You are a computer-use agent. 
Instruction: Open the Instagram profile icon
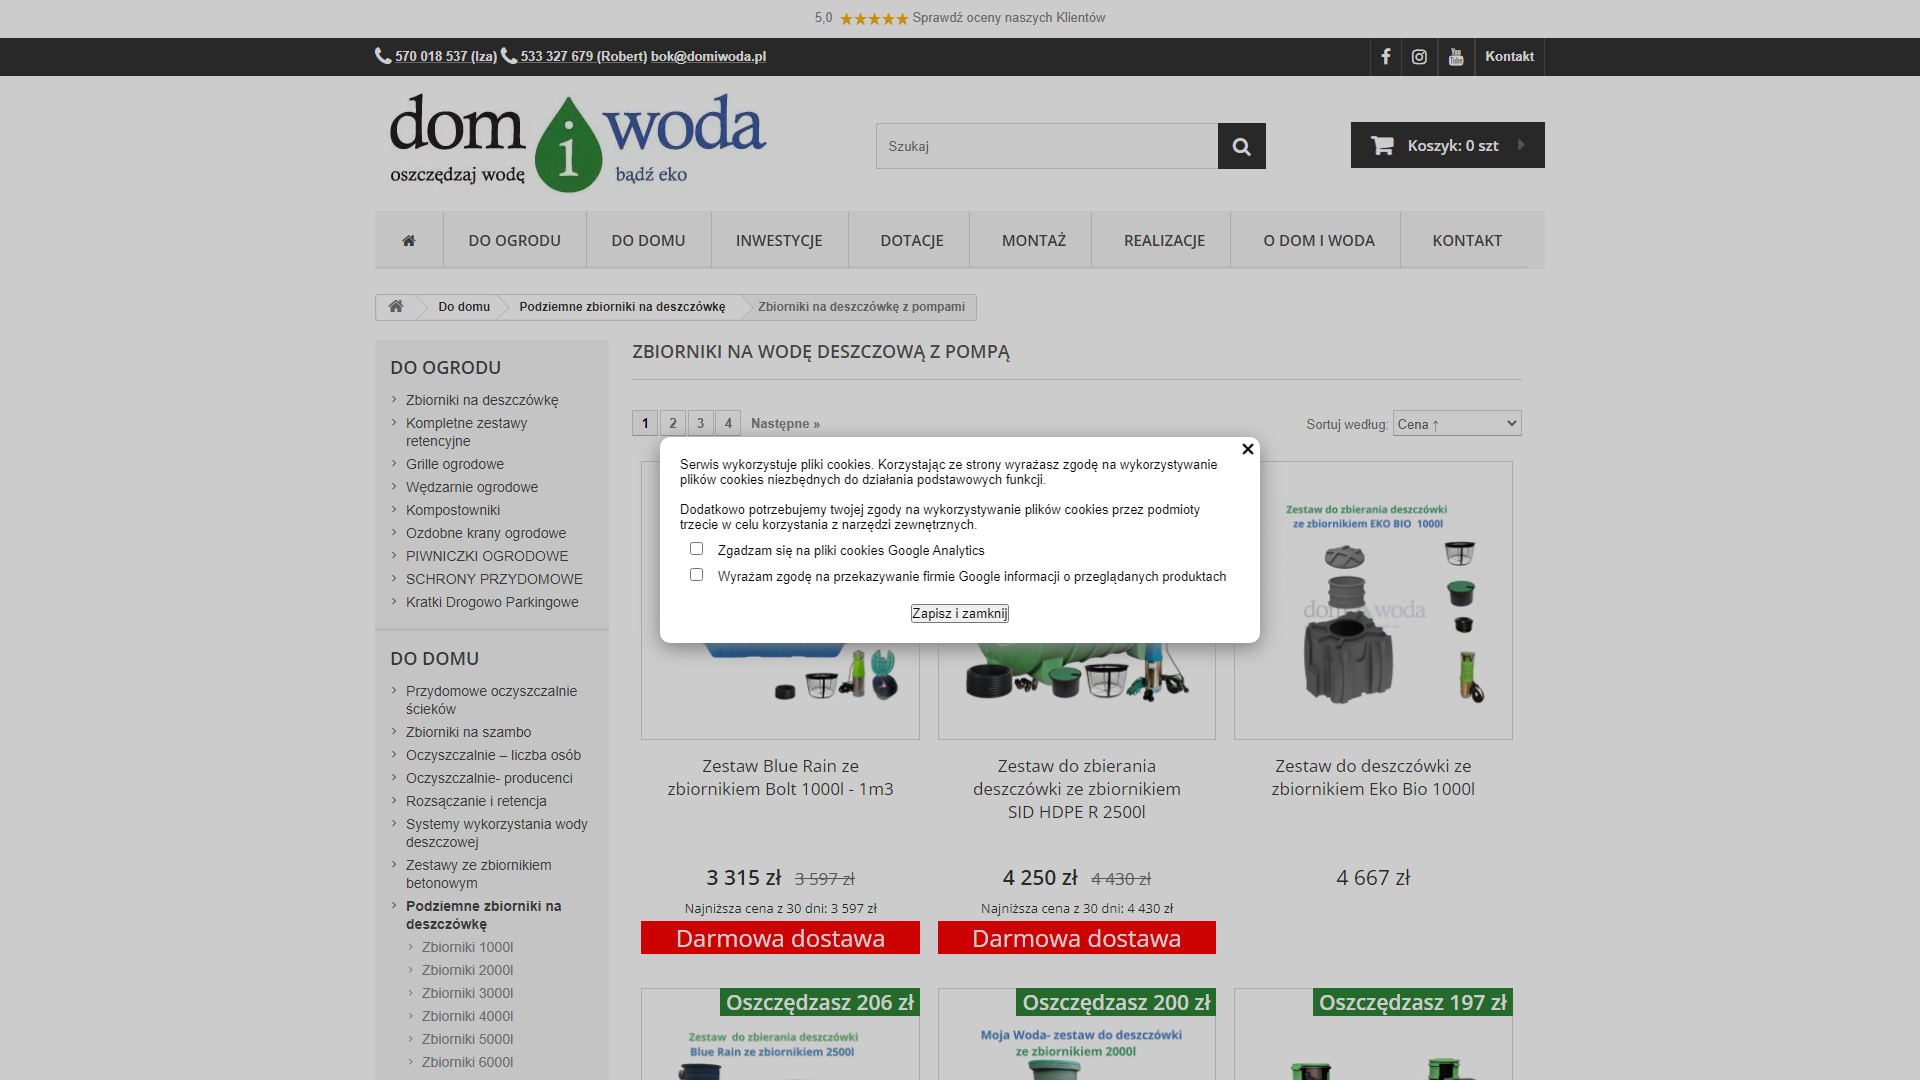pyautogui.click(x=1419, y=57)
